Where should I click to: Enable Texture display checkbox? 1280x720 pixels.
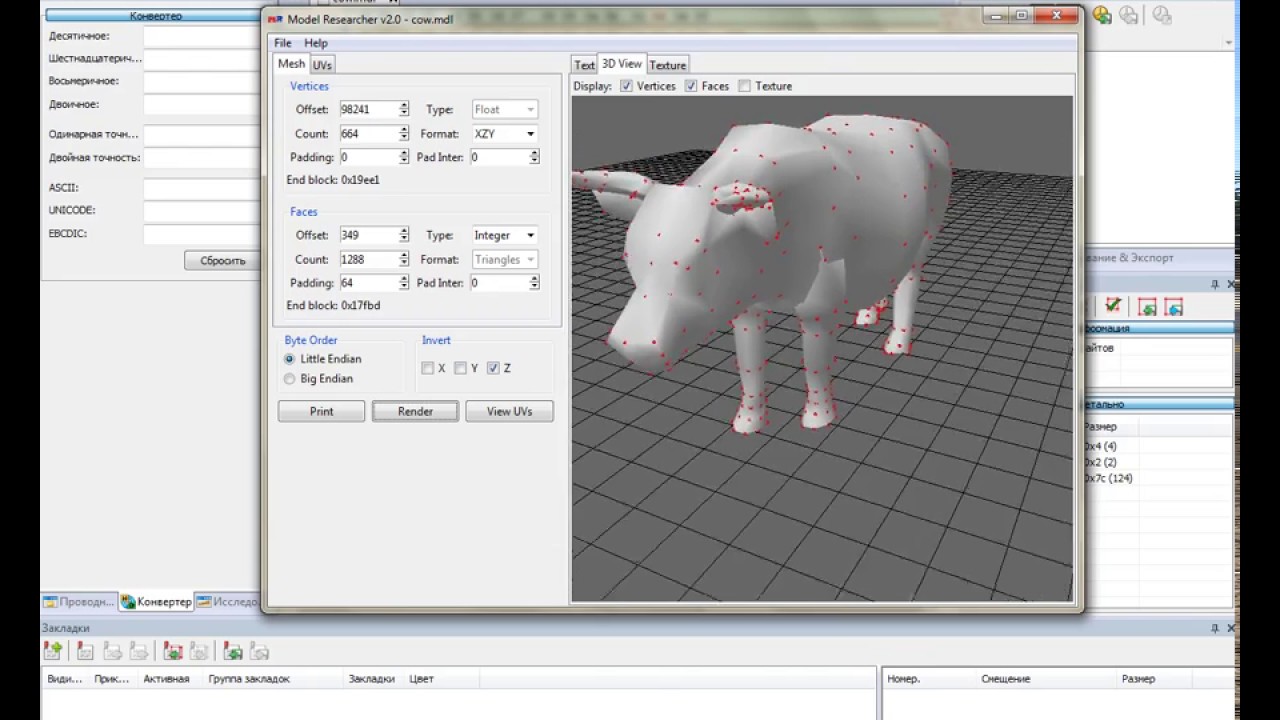[744, 86]
